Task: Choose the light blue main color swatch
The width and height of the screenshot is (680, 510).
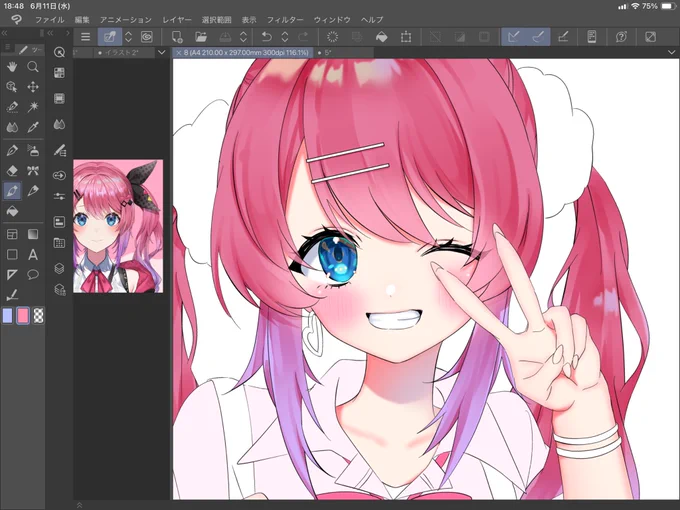Action: pos(7,316)
